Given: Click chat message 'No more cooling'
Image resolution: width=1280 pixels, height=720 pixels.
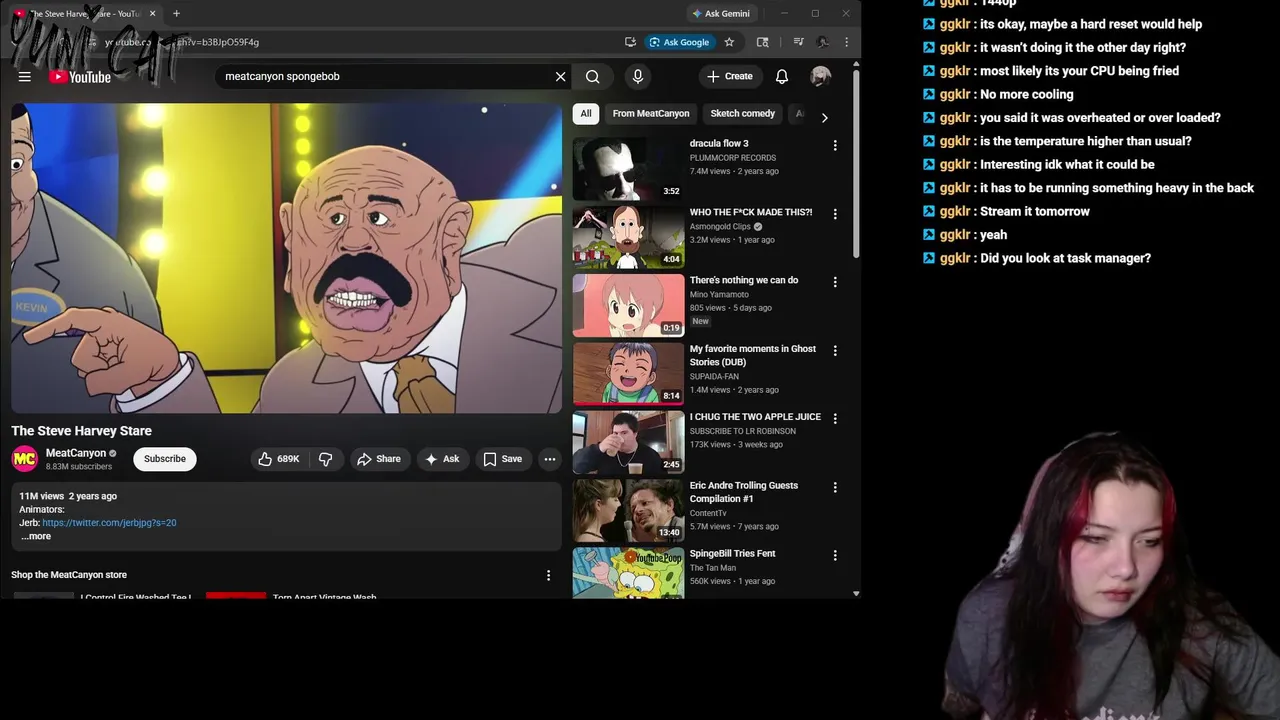Looking at the screenshot, I should (x=1027, y=94).
